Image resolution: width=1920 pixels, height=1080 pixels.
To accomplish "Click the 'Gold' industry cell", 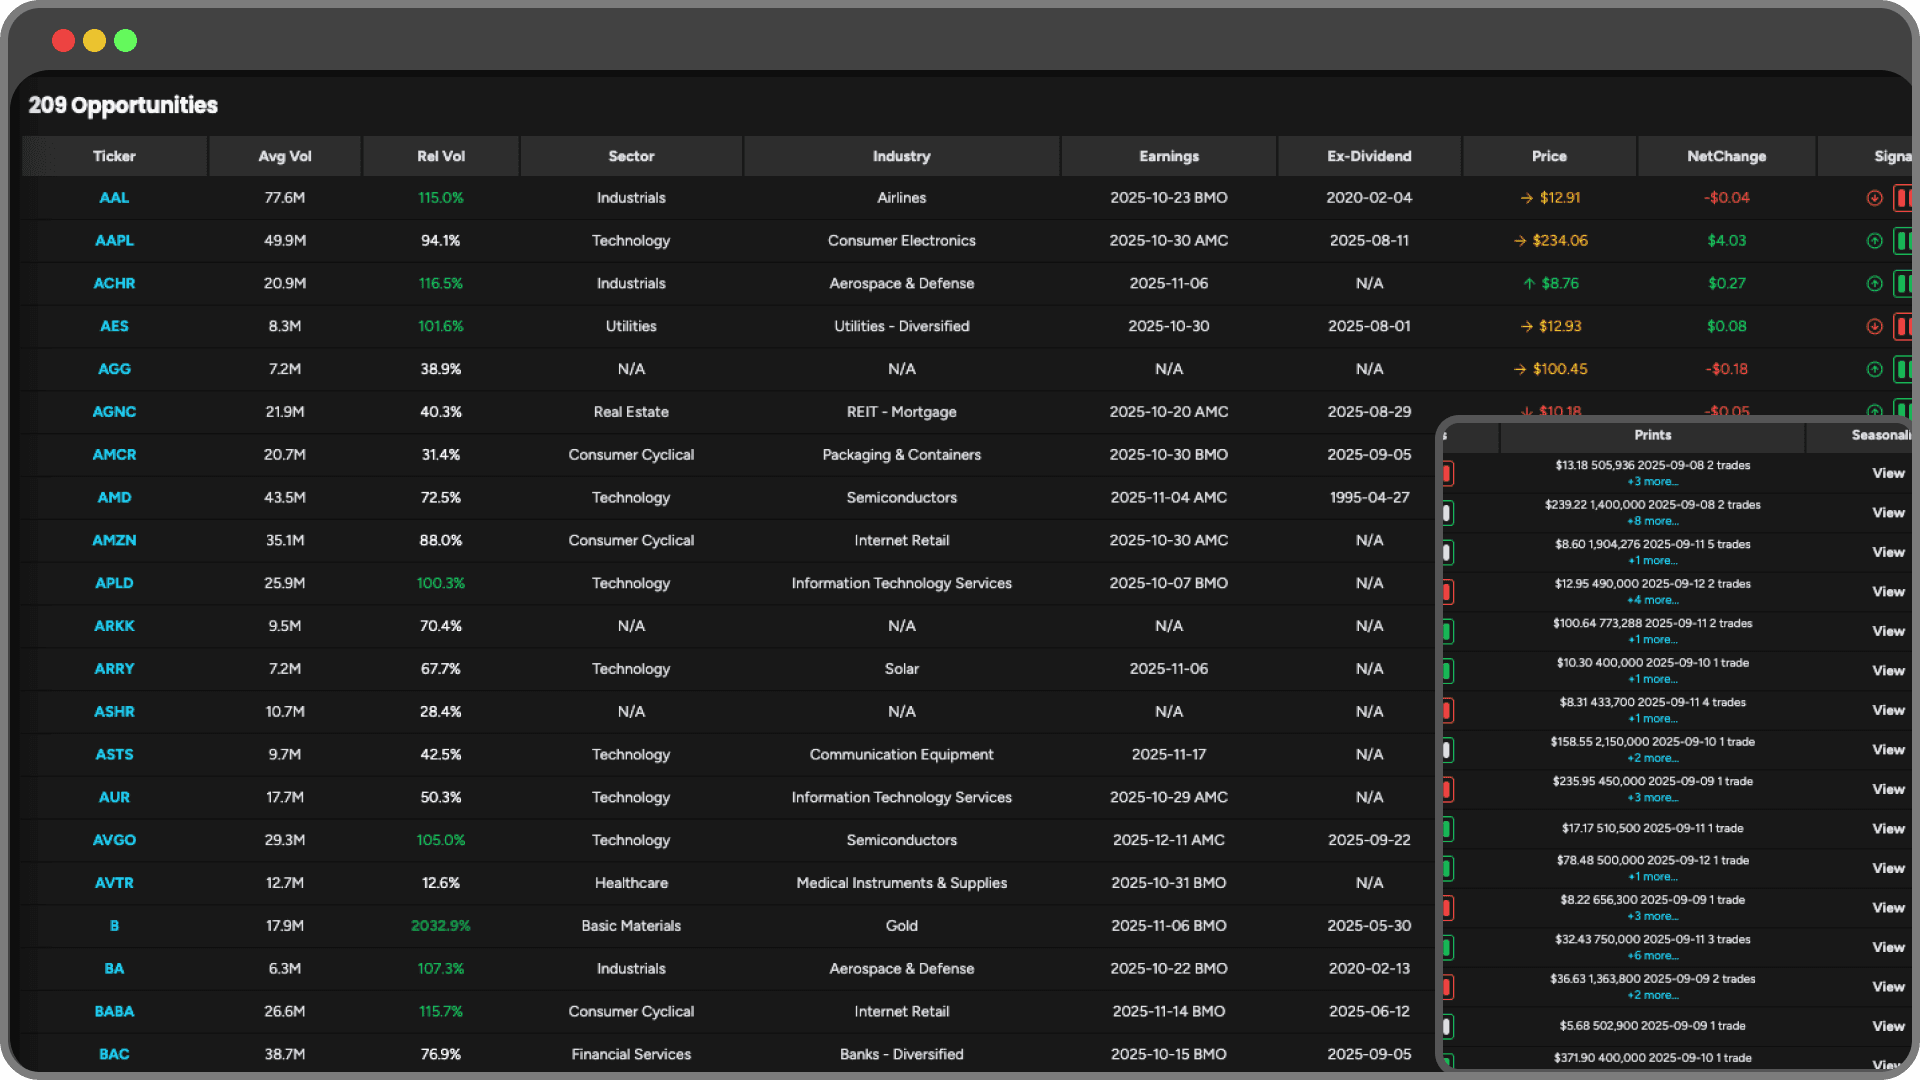I will click(901, 926).
